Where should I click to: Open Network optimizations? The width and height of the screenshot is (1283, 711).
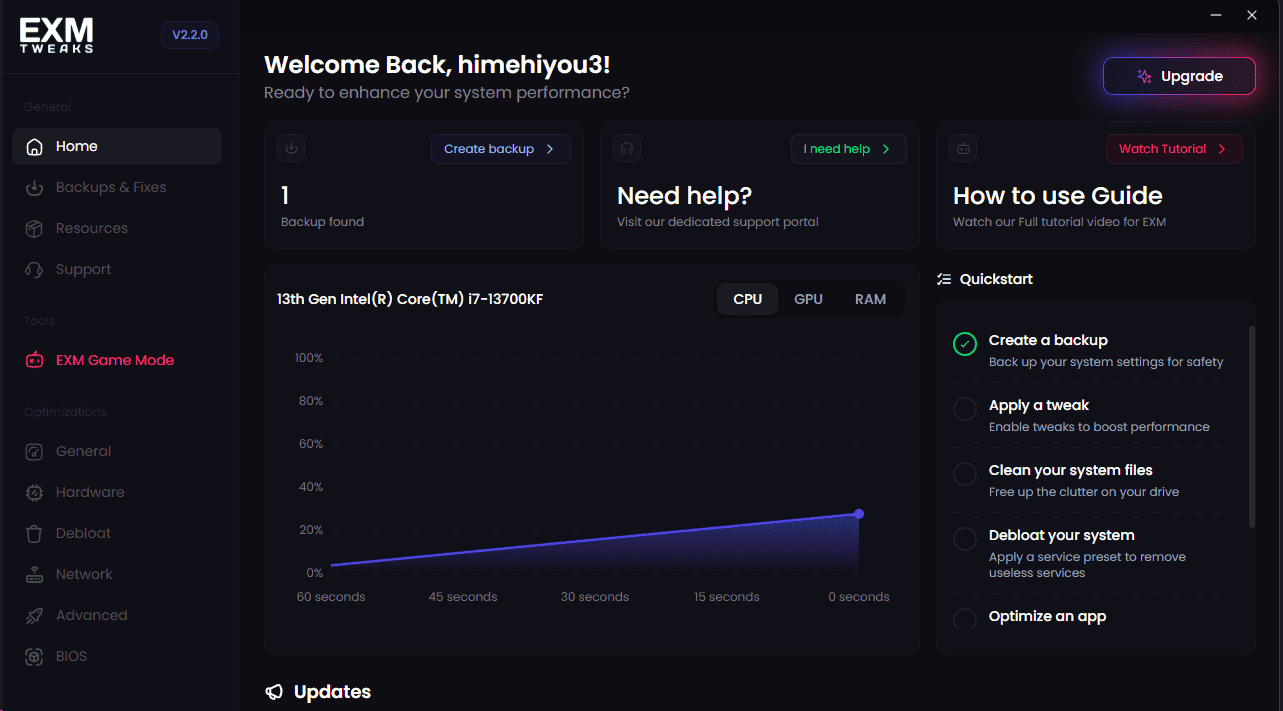[x=117, y=574]
